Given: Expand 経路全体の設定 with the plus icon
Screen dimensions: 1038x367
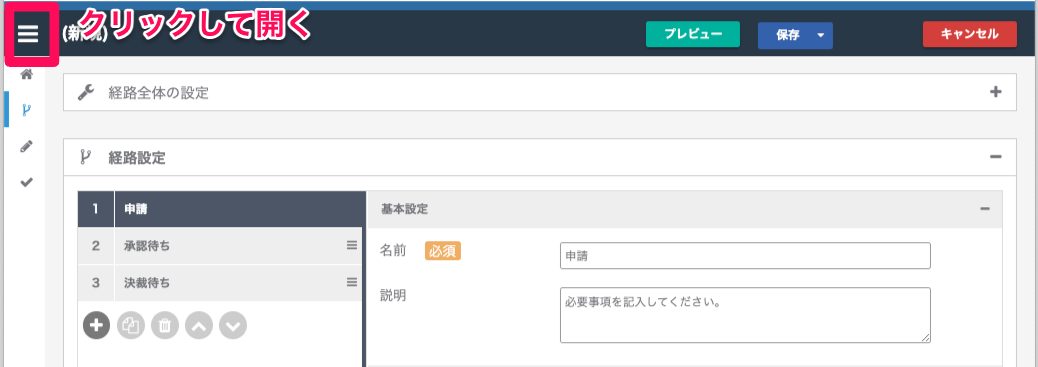Looking at the screenshot, I should click(995, 92).
